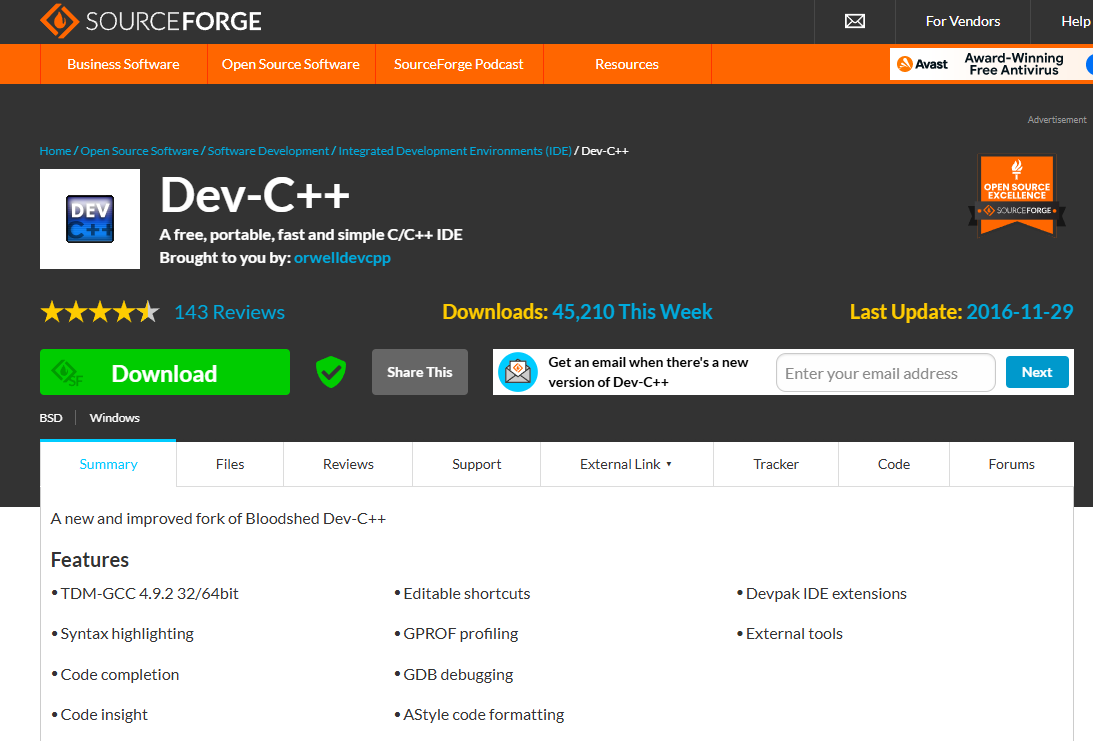Screen dimensions: 1093x741
Task: Click the 'Code insight' feature
Action: click(104, 715)
